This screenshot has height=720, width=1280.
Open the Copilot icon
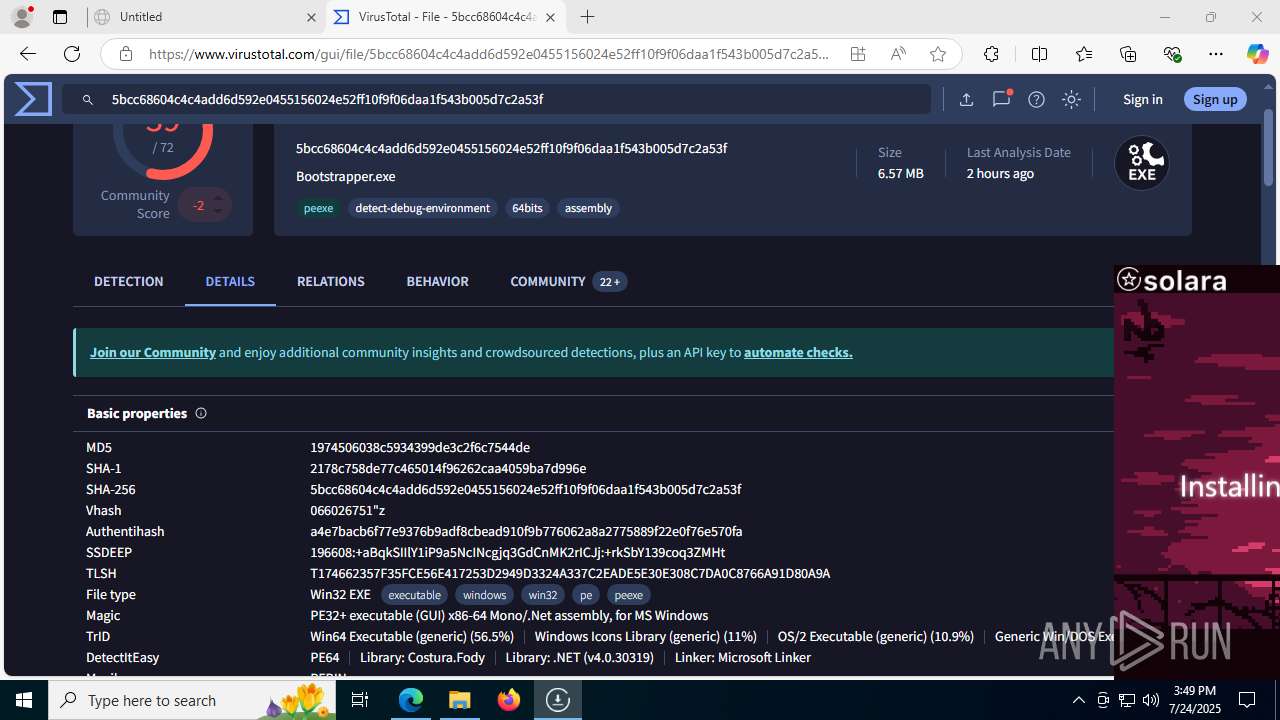(1257, 54)
